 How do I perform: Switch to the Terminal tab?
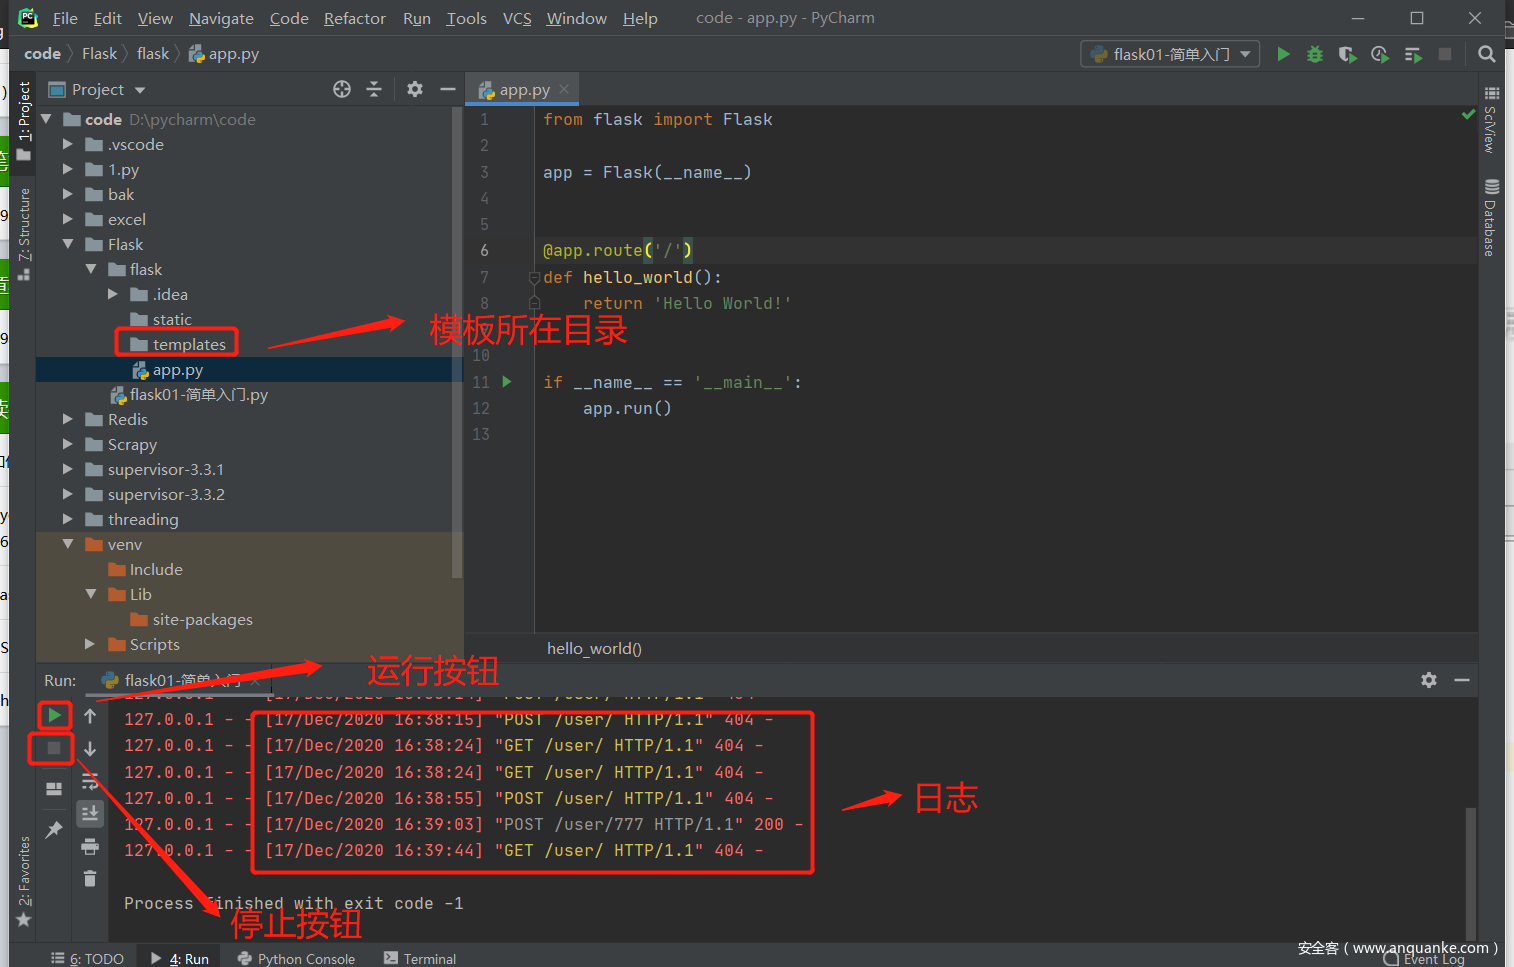coord(420,958)
